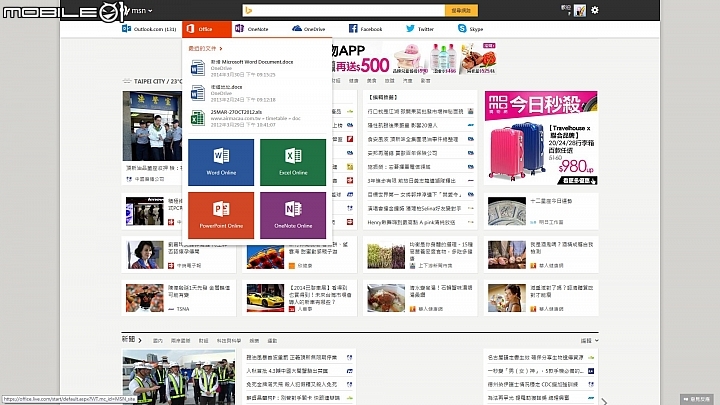Open the OneDrive navigation item
Screen dimensions: 720x405
tap(309, 29)
